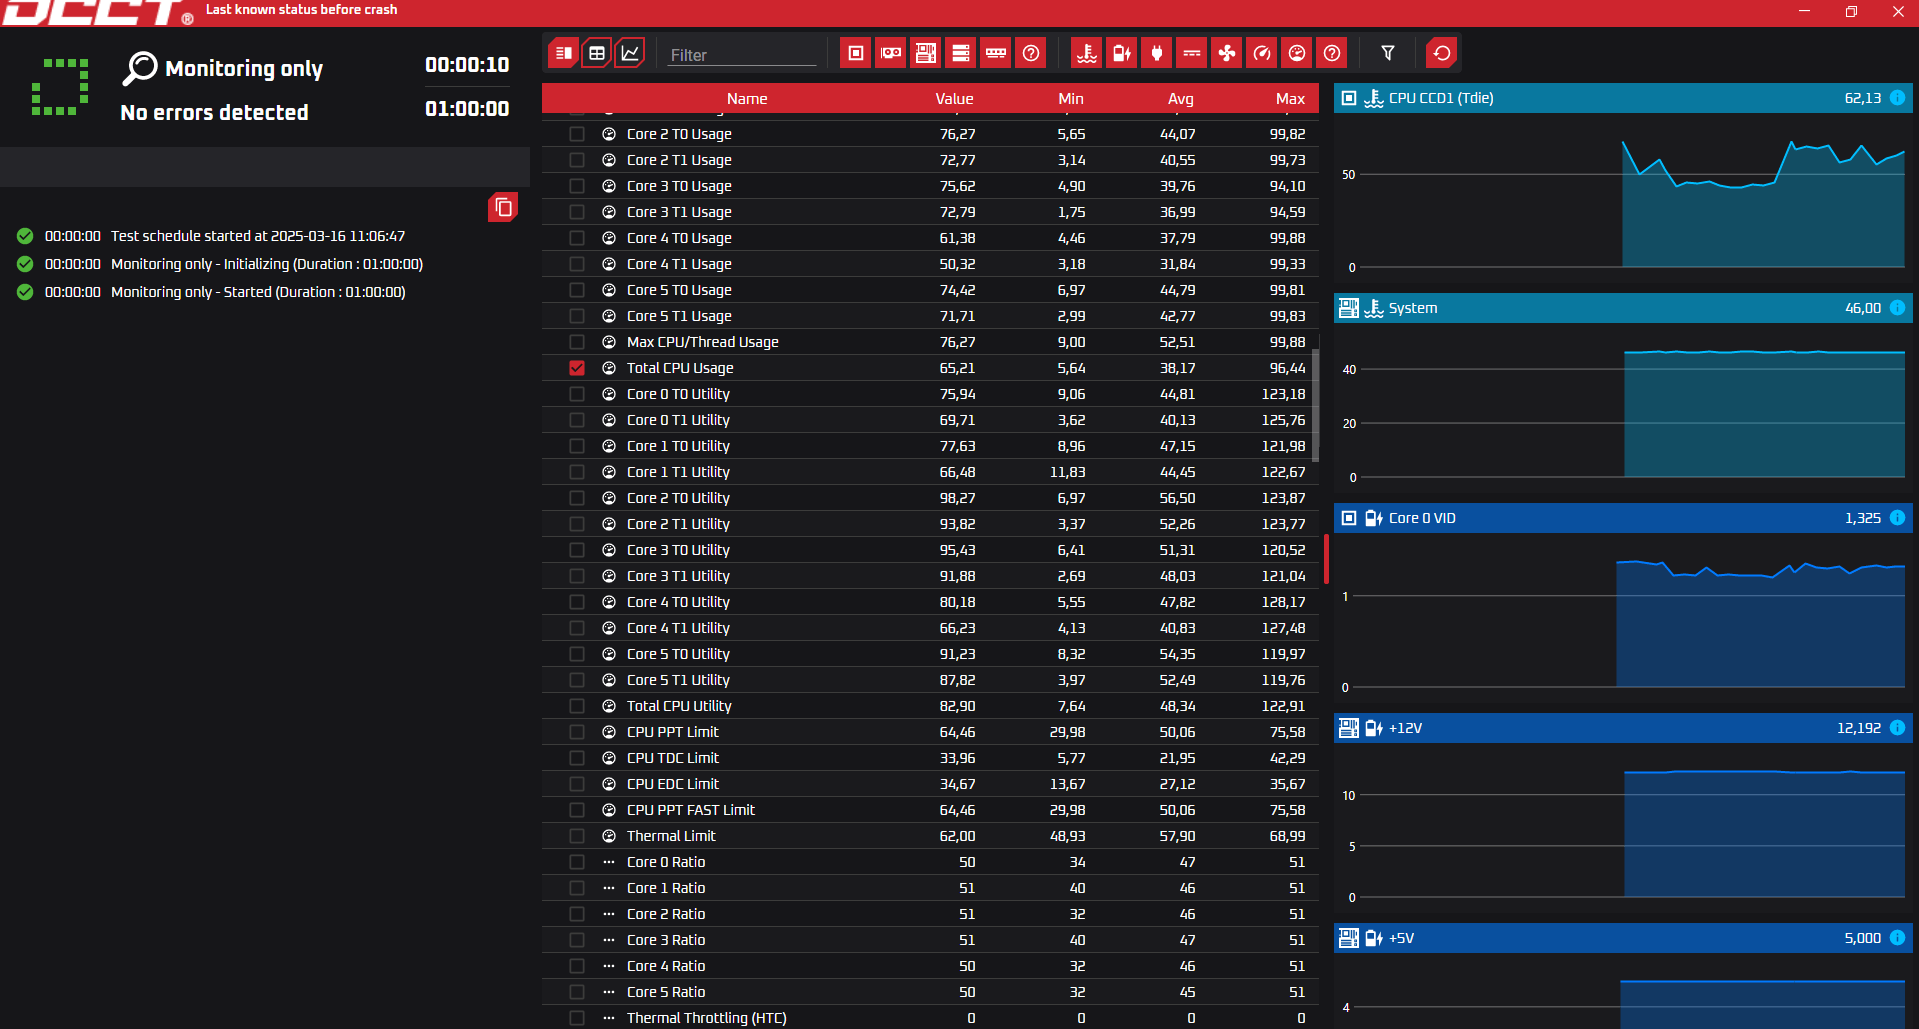
Task: Select the Core 3 T0 Usage row label
Action: (x=679, y=186)
